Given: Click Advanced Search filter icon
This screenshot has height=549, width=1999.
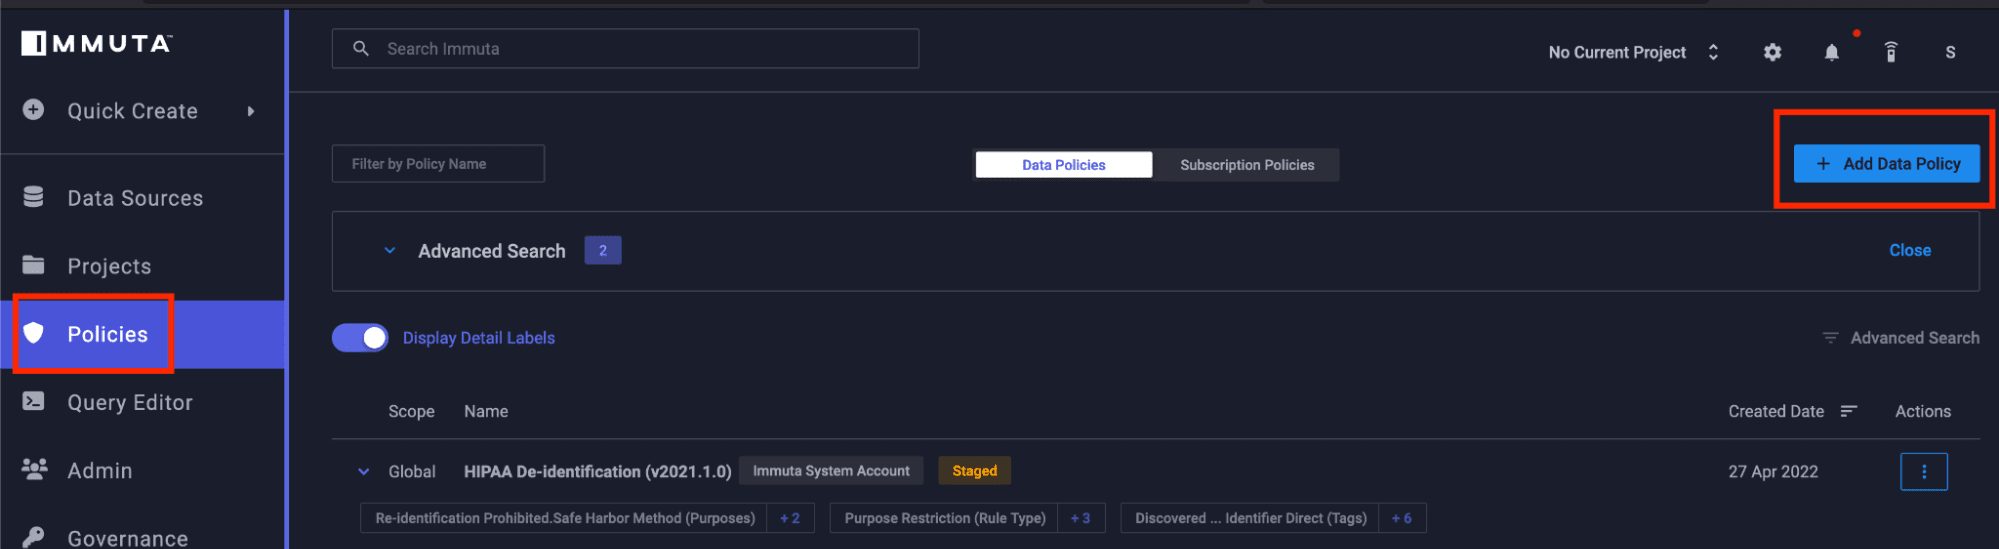Looking at the screenshot, I should click(1830, 338).
